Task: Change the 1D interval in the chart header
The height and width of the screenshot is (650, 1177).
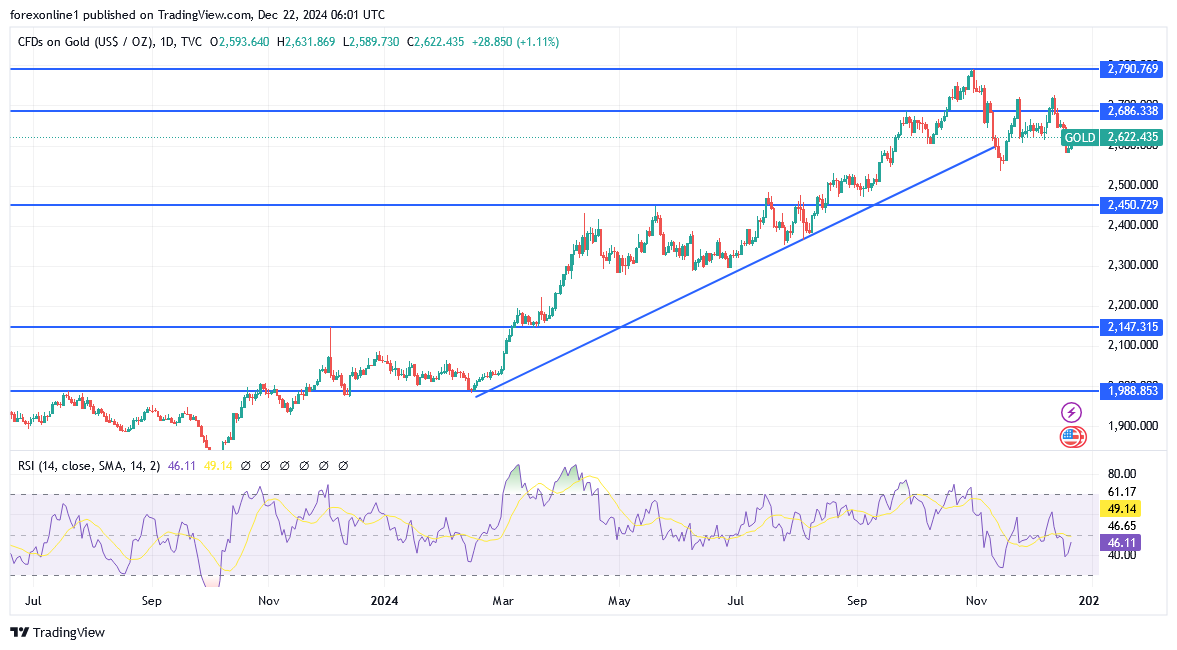Action: 167,42
